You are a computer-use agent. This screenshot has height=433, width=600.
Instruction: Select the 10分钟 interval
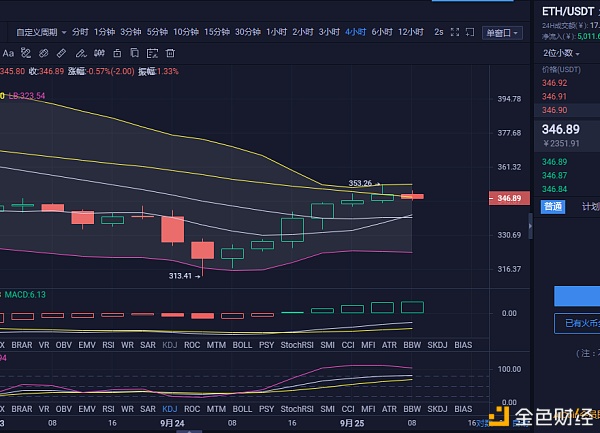tap(186, 32)
